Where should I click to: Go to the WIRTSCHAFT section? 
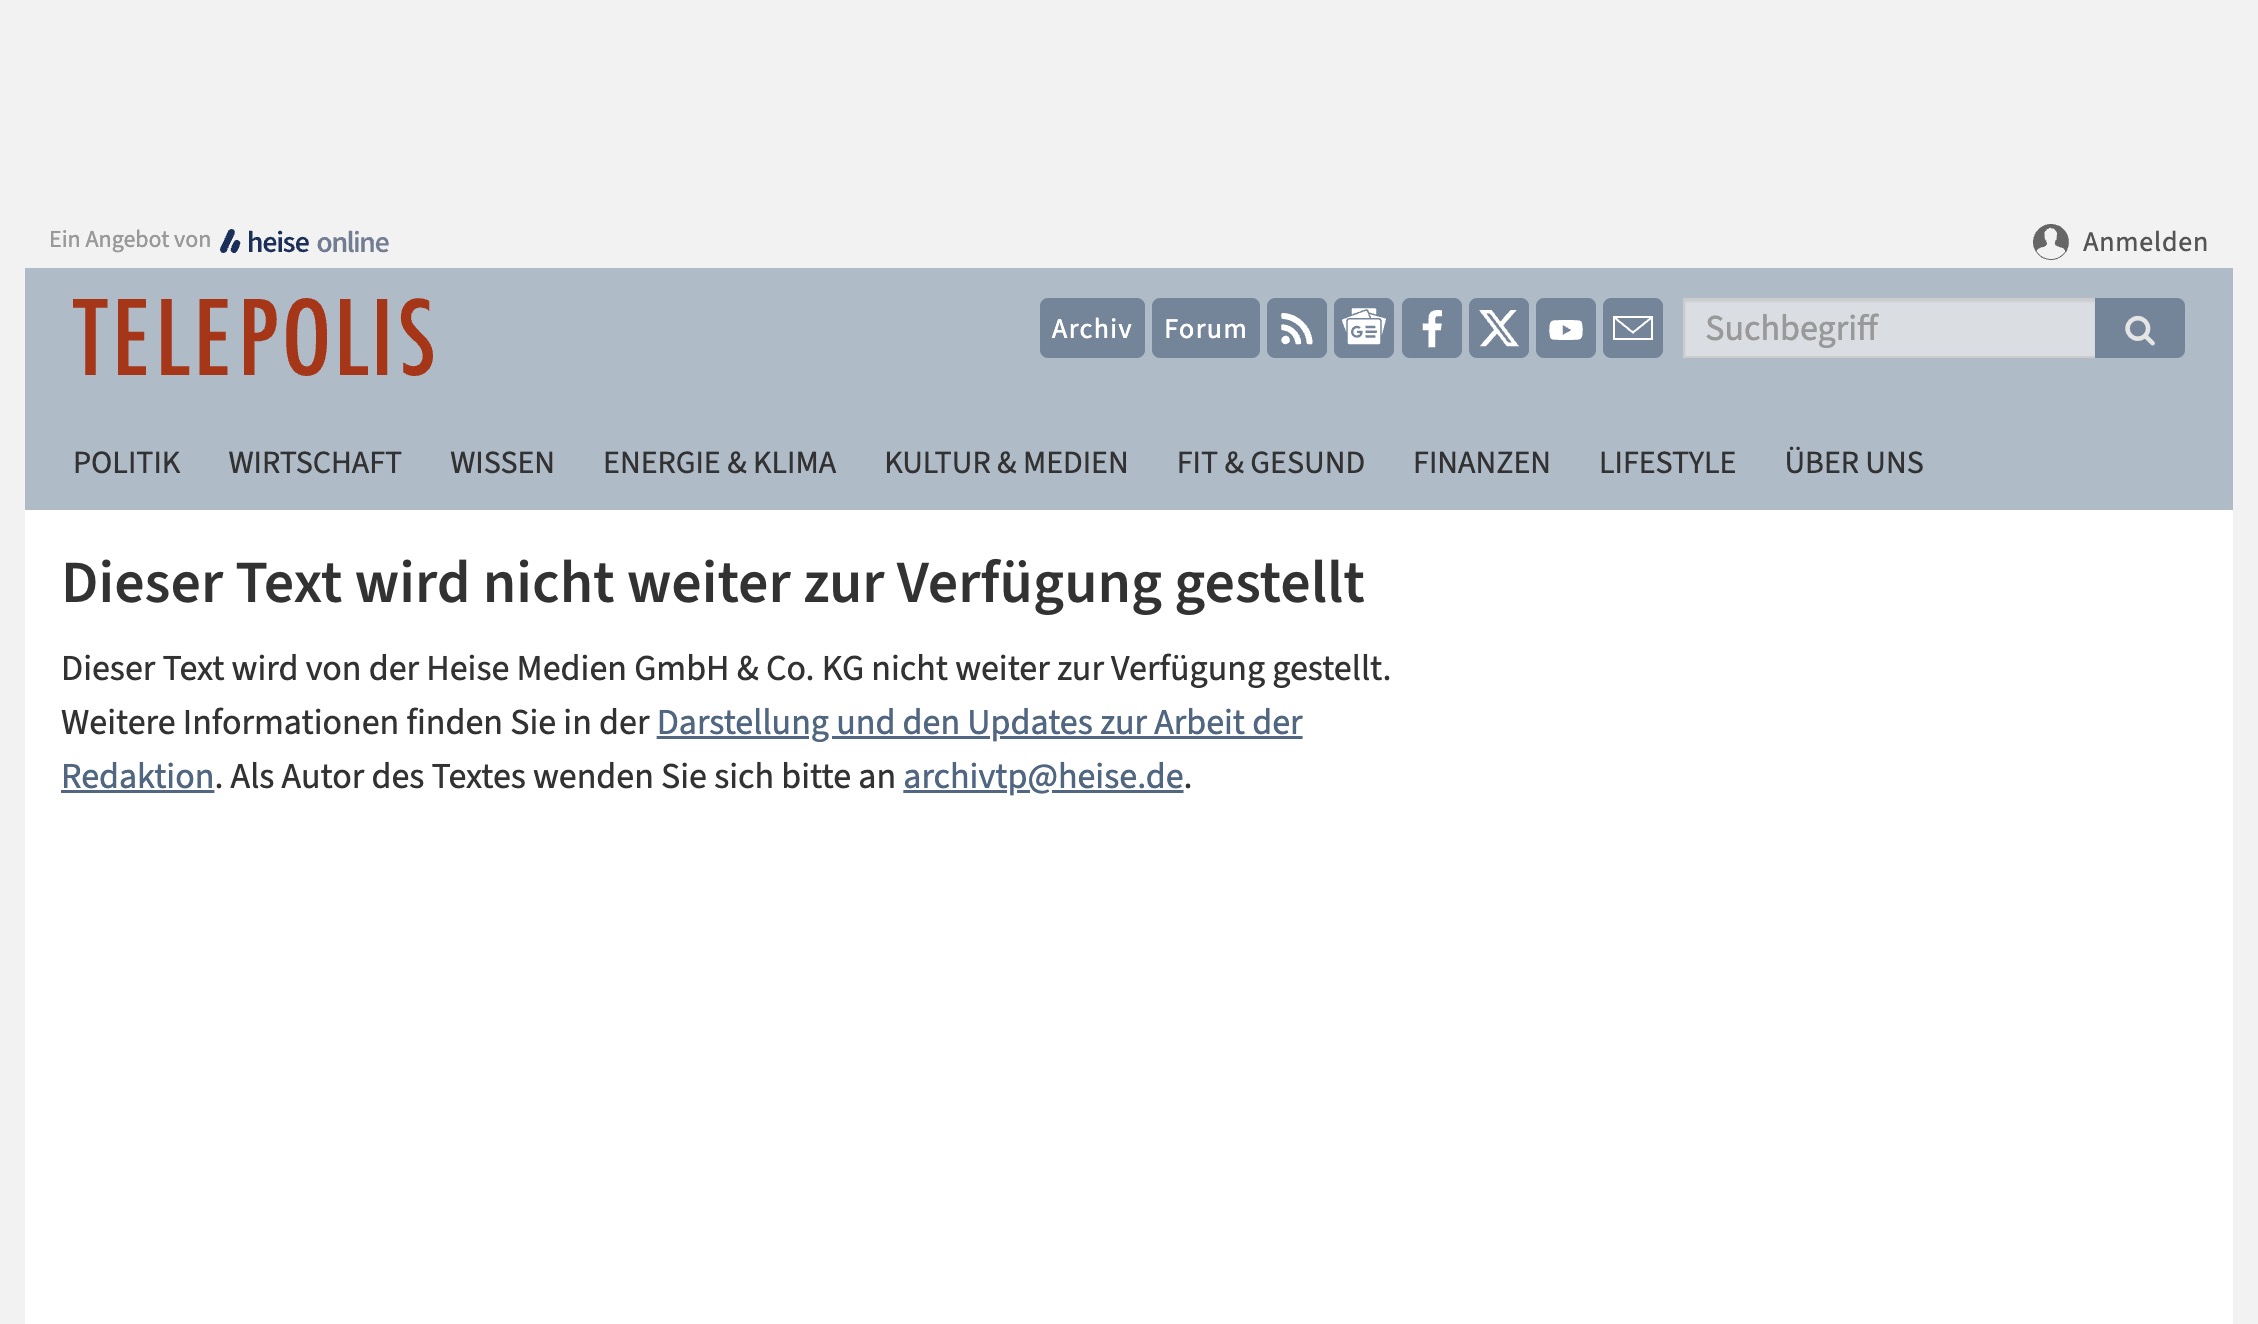(315, 463)
